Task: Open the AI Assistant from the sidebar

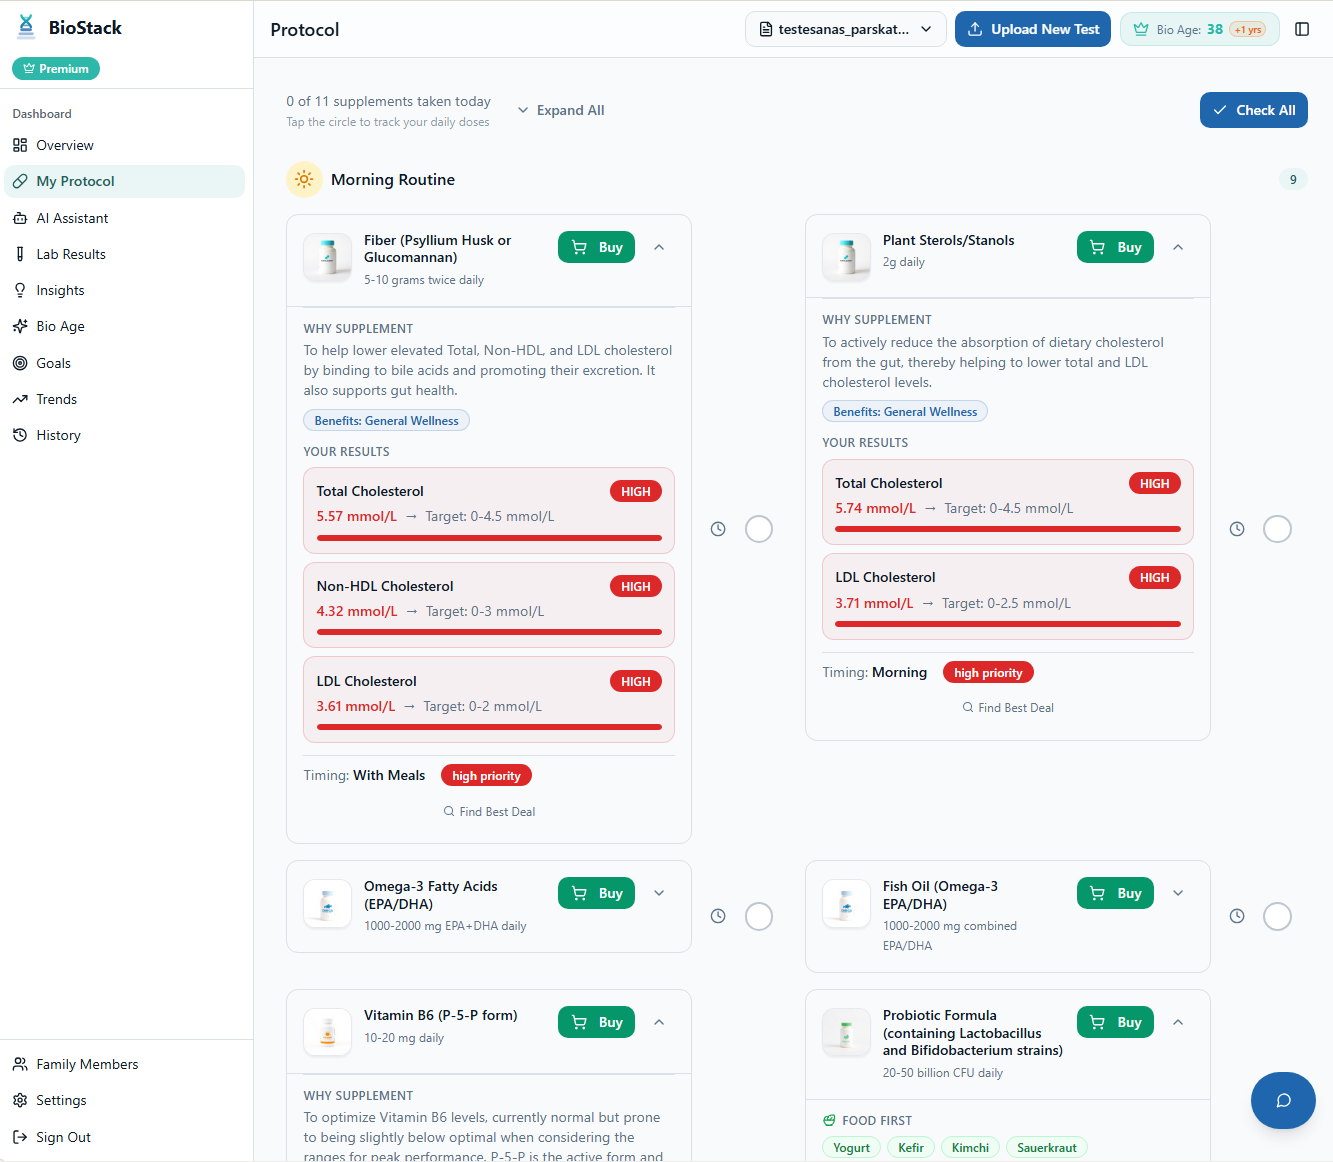Action: 71,217
